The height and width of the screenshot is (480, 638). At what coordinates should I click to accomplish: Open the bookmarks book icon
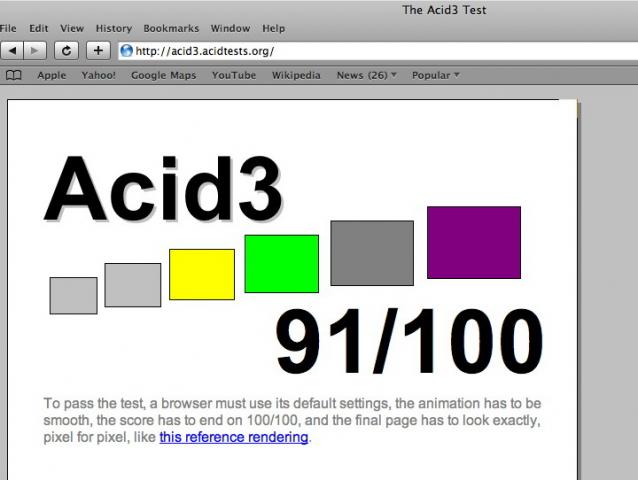pos(13,75)
